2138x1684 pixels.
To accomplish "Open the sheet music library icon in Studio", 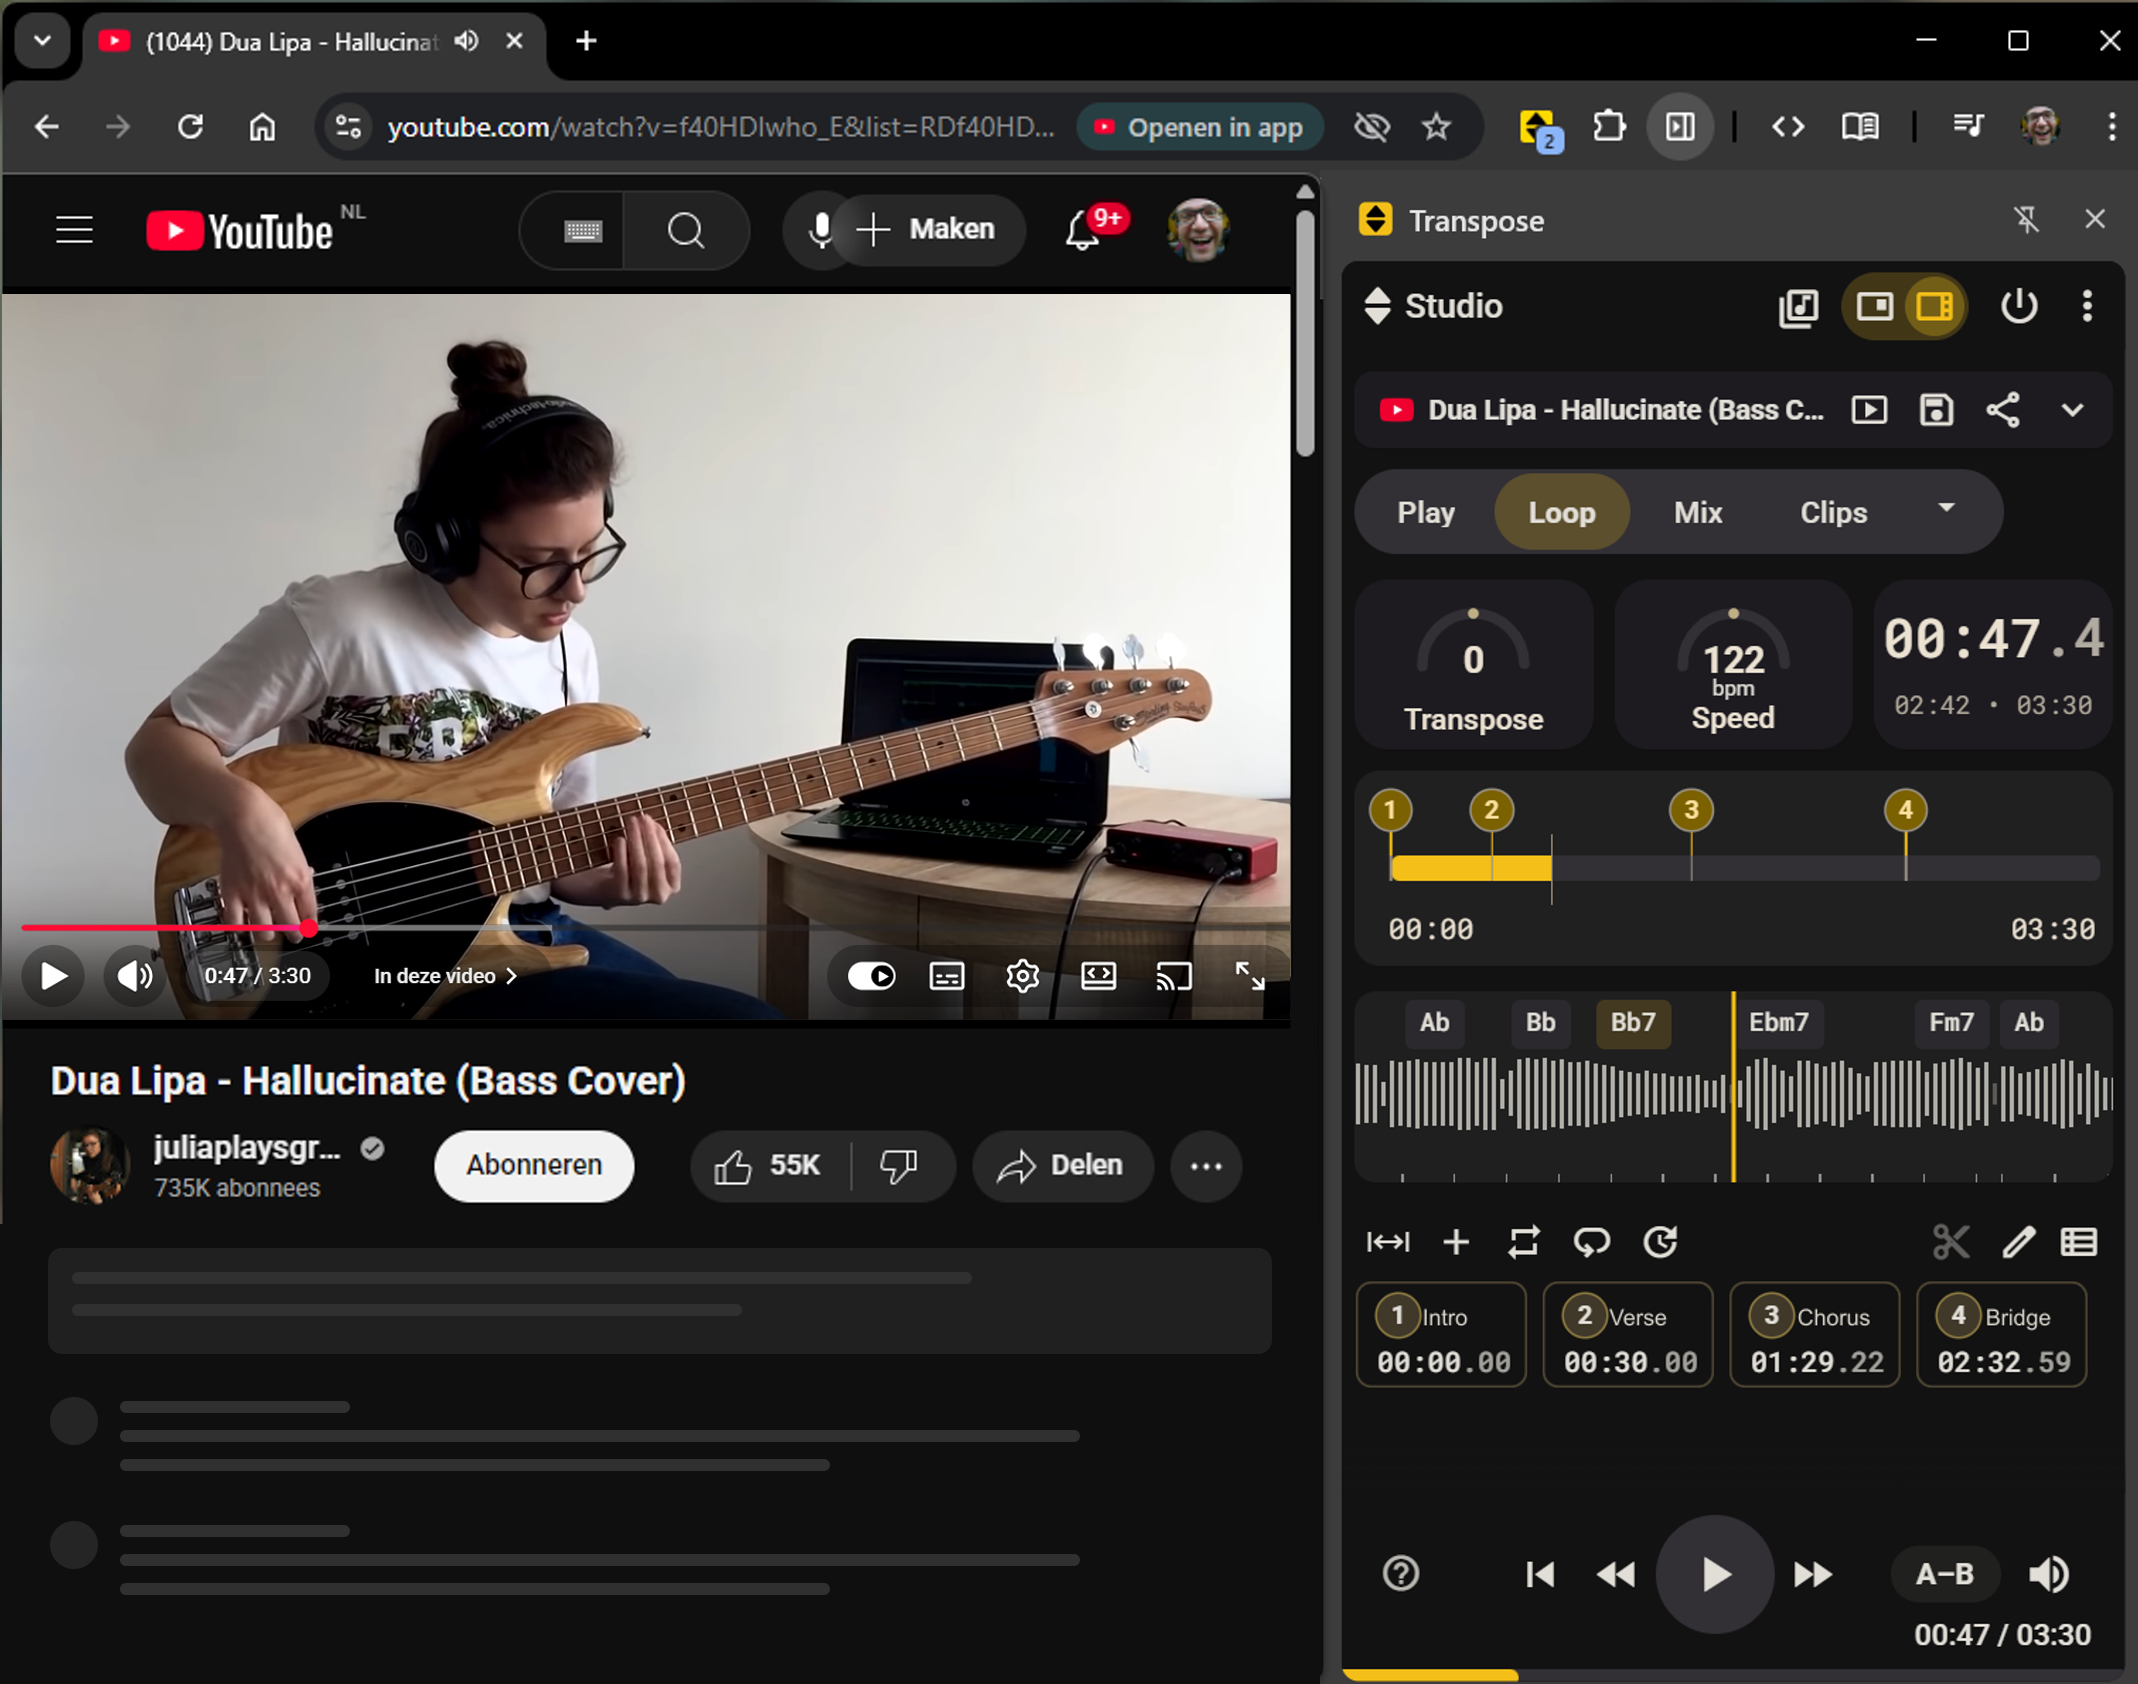I will pos(1798,307).
